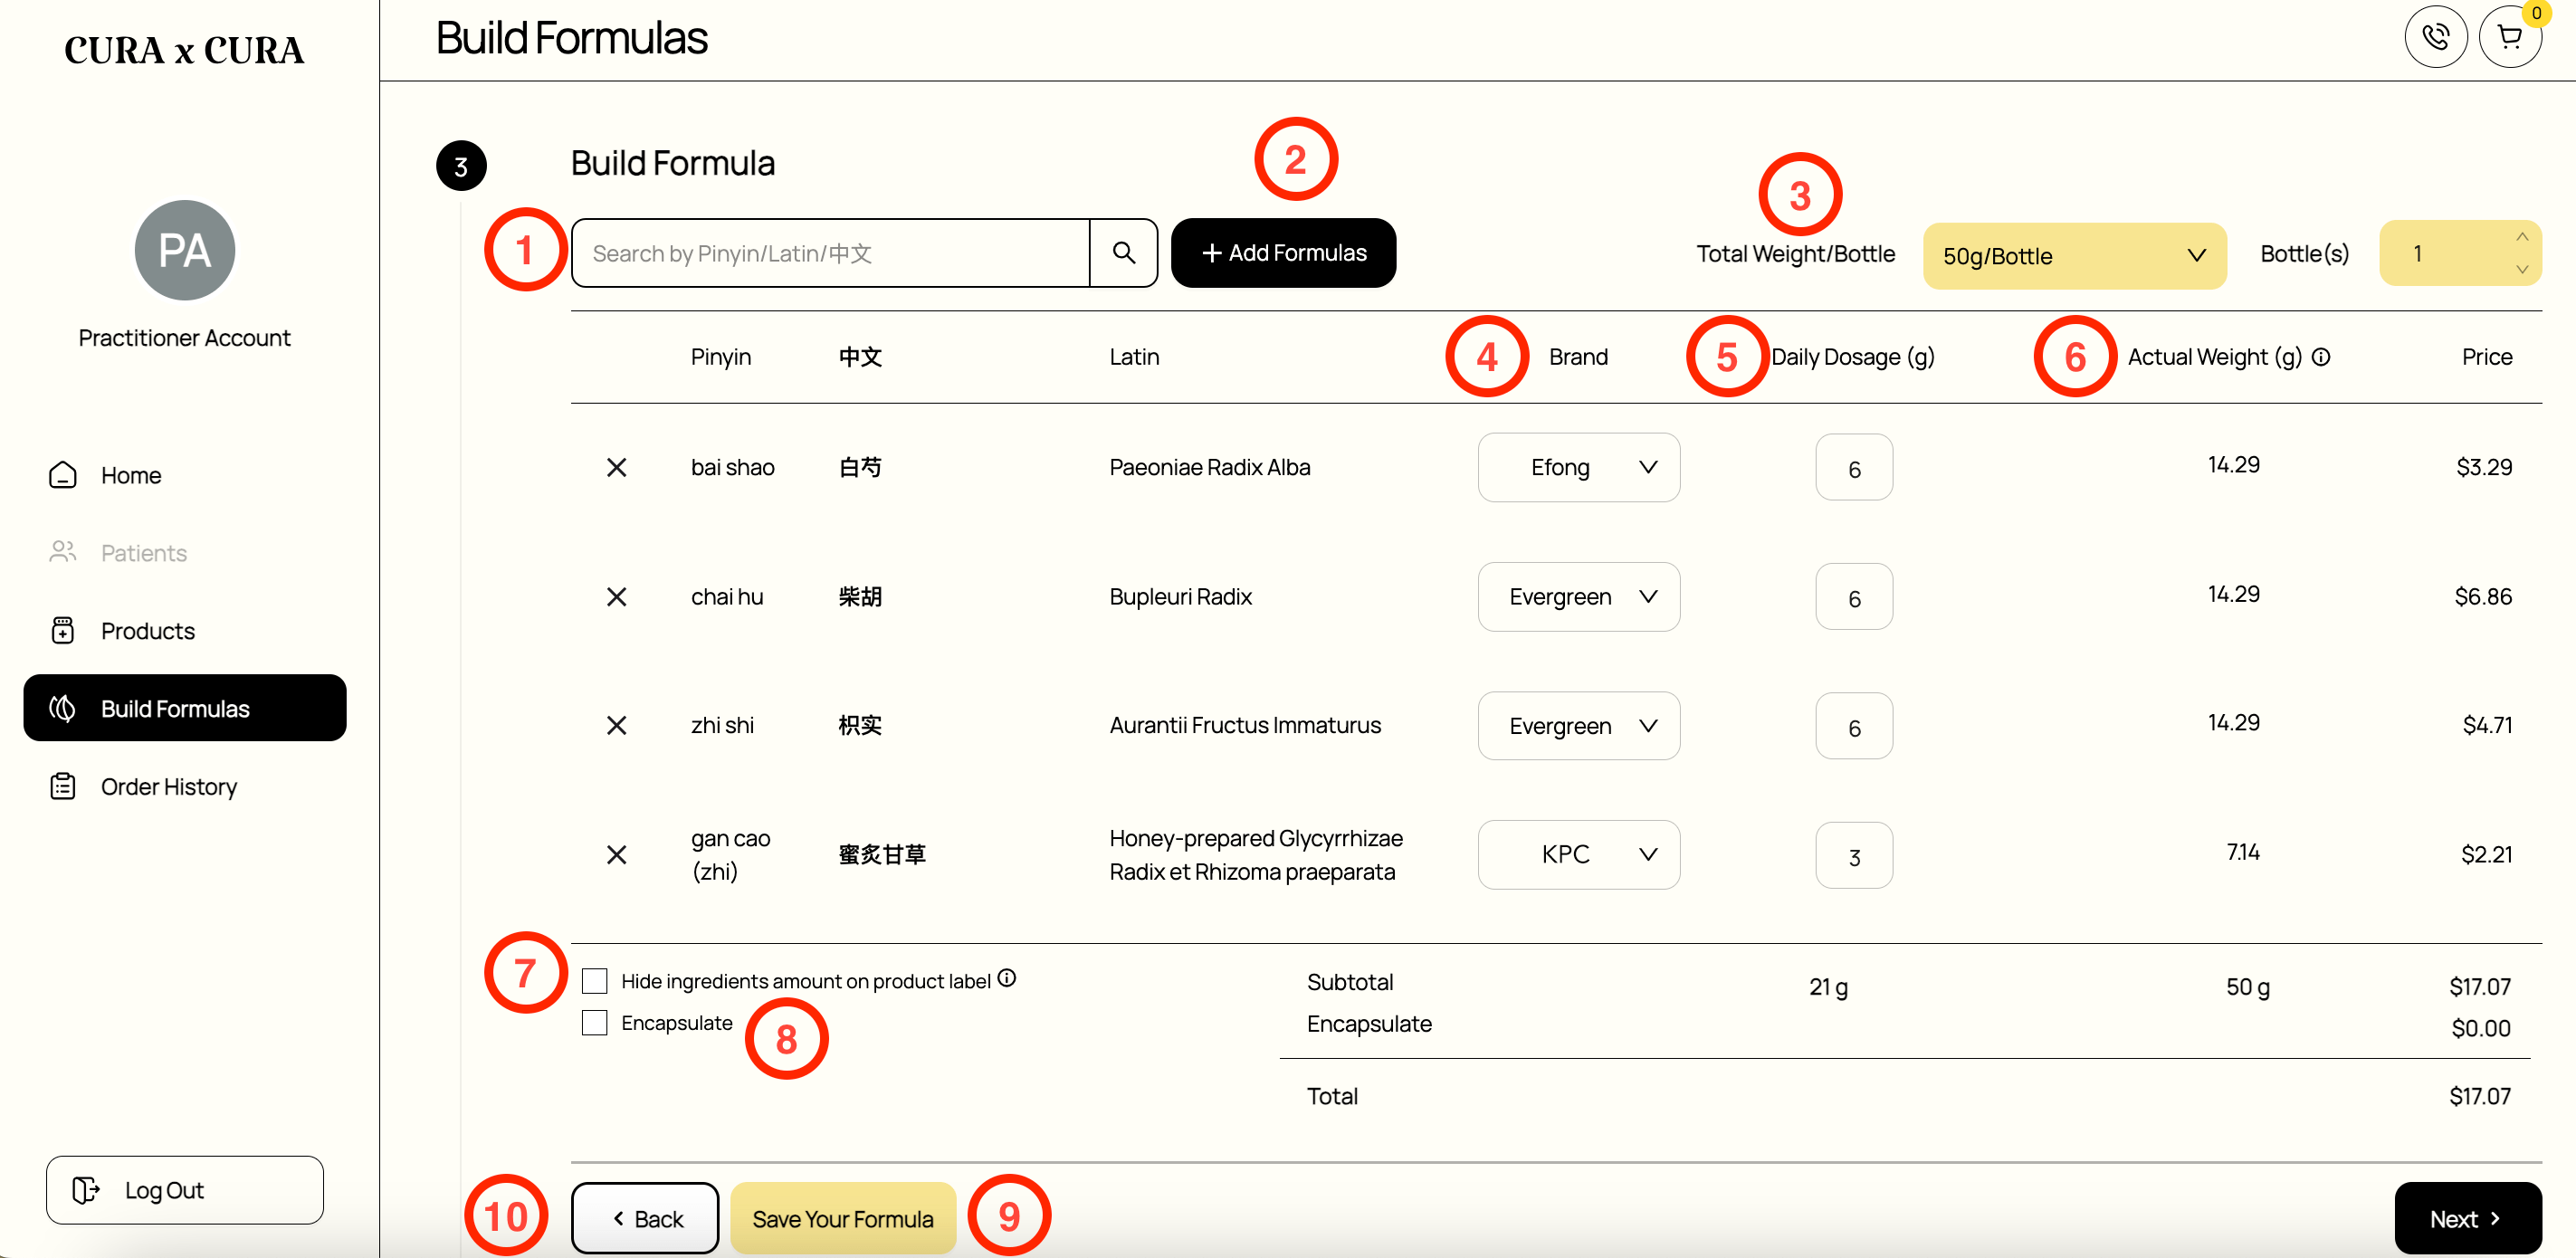2576x1258 pixels.
Task: Click the magnifier search icon
Action: pyautogui.click(x=1123, y=253)
